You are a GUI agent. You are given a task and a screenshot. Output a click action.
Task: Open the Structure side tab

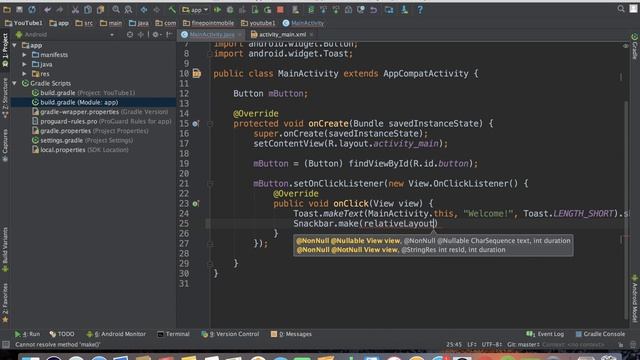tap(5, 98)
